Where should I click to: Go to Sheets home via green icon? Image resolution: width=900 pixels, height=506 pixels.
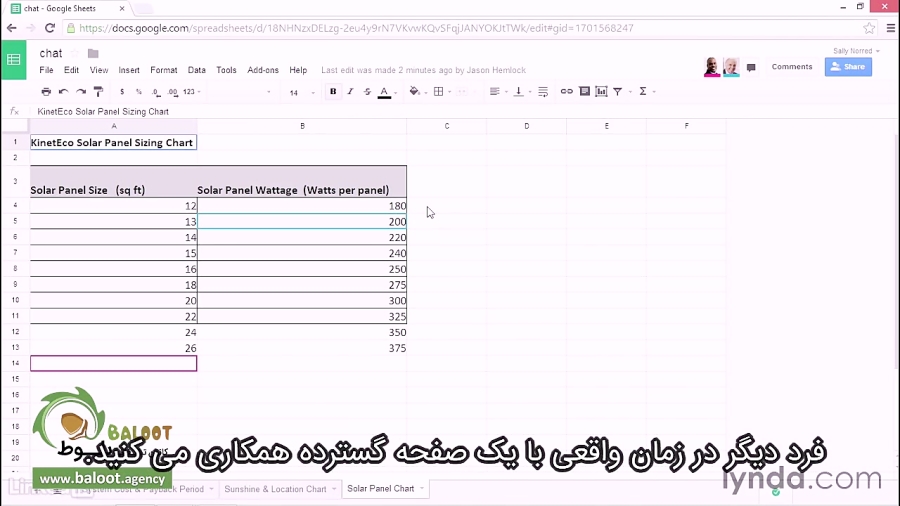tap(14, 60)
